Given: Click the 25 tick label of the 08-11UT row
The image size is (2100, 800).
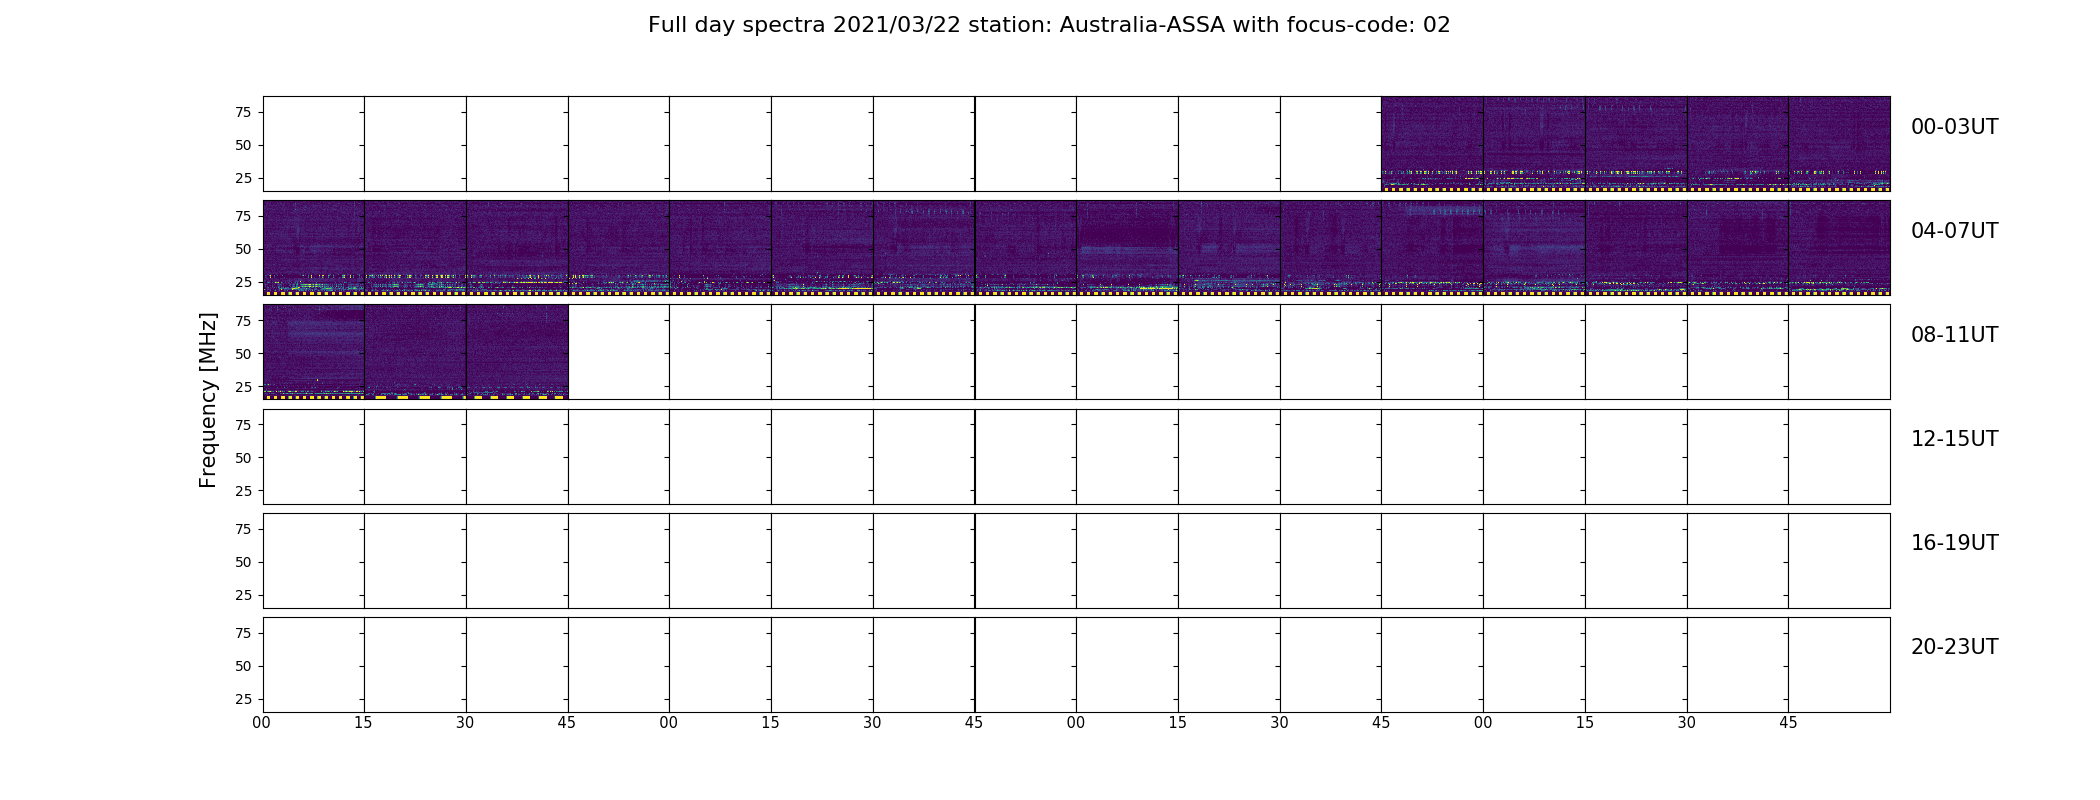Looking at the screenshot, I should (x=243, y=386).
